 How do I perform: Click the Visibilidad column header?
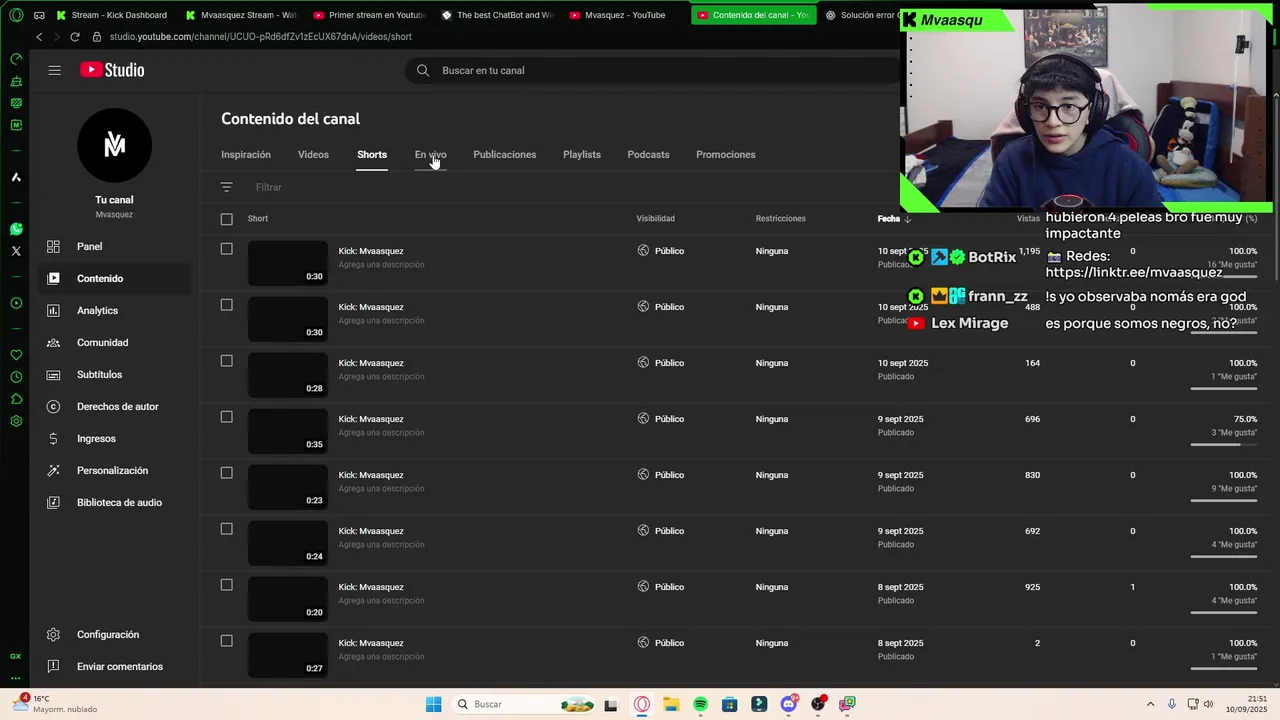[x=656, y=218]
